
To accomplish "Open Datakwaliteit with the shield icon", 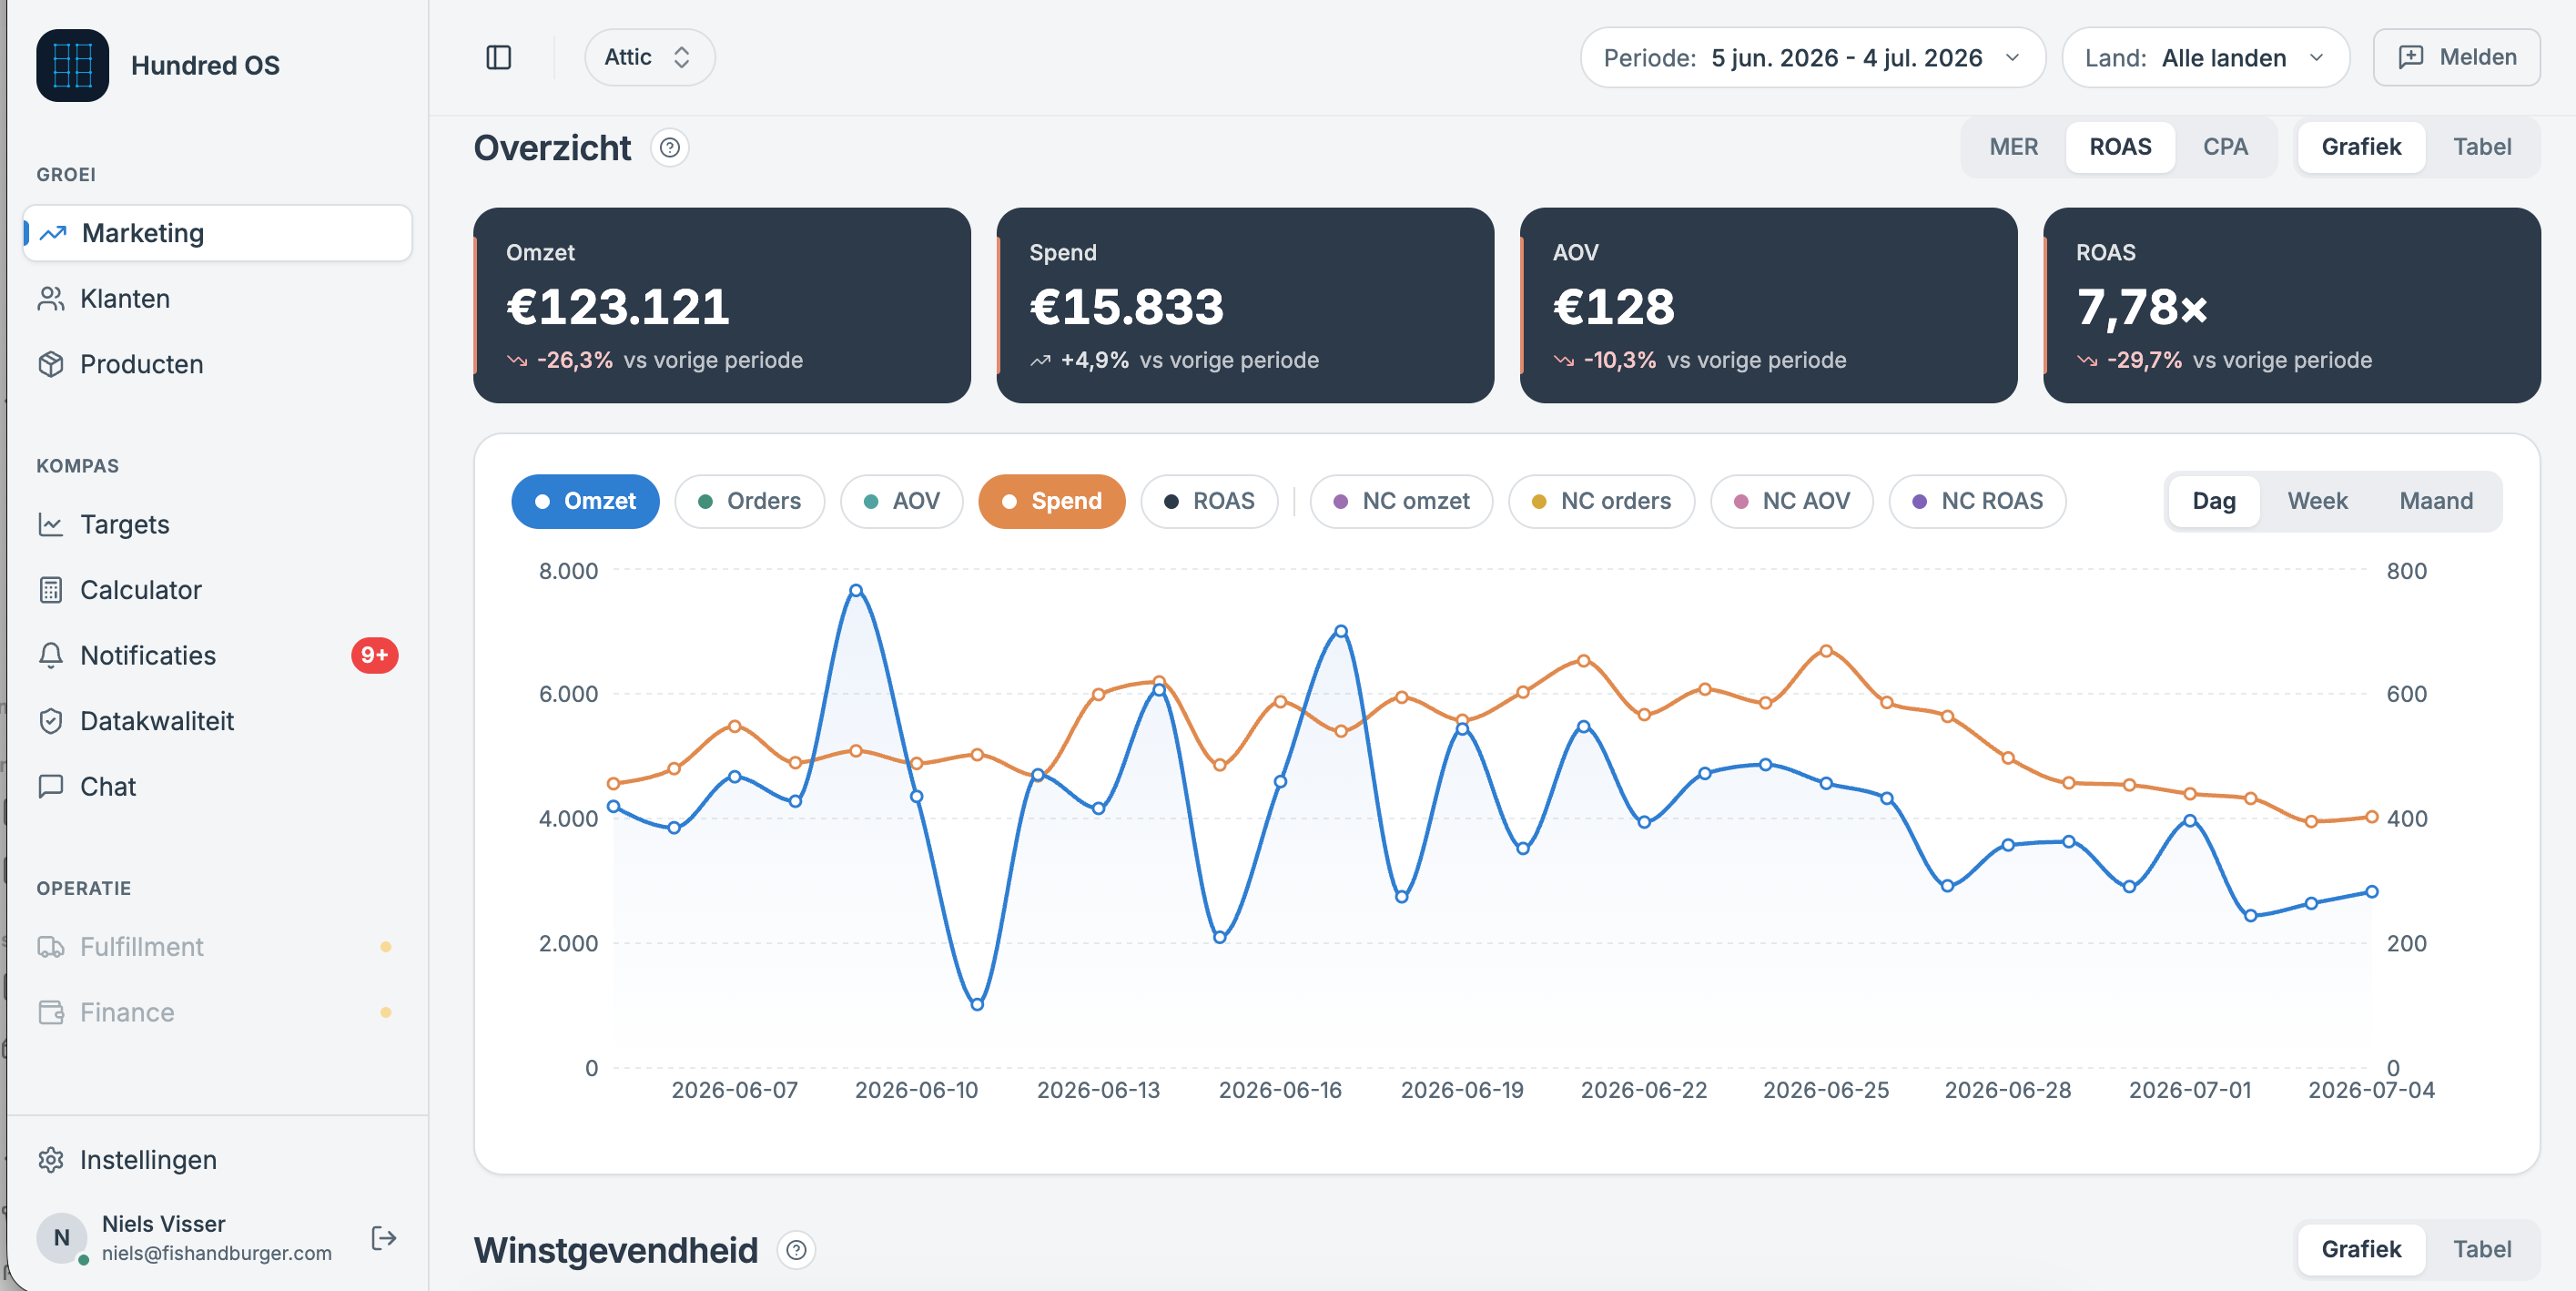I will (x=51, y=721).
